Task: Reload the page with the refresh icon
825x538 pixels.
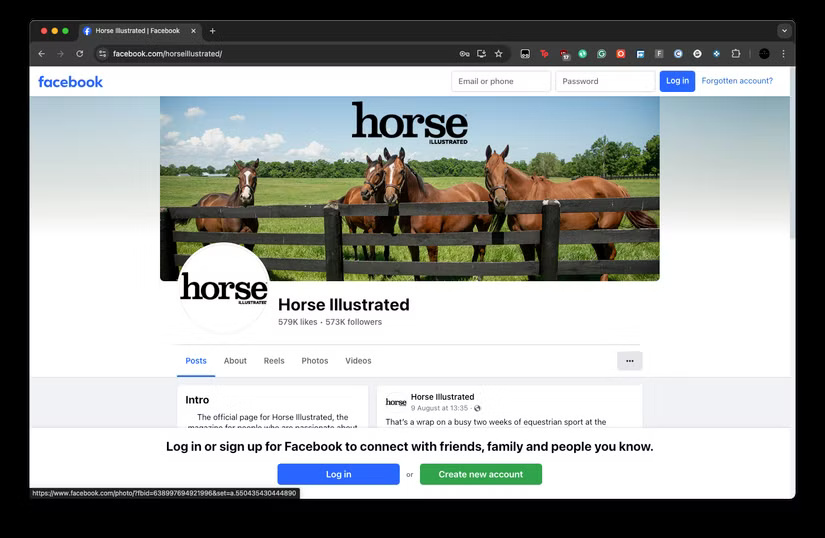Action: [79, 54]
